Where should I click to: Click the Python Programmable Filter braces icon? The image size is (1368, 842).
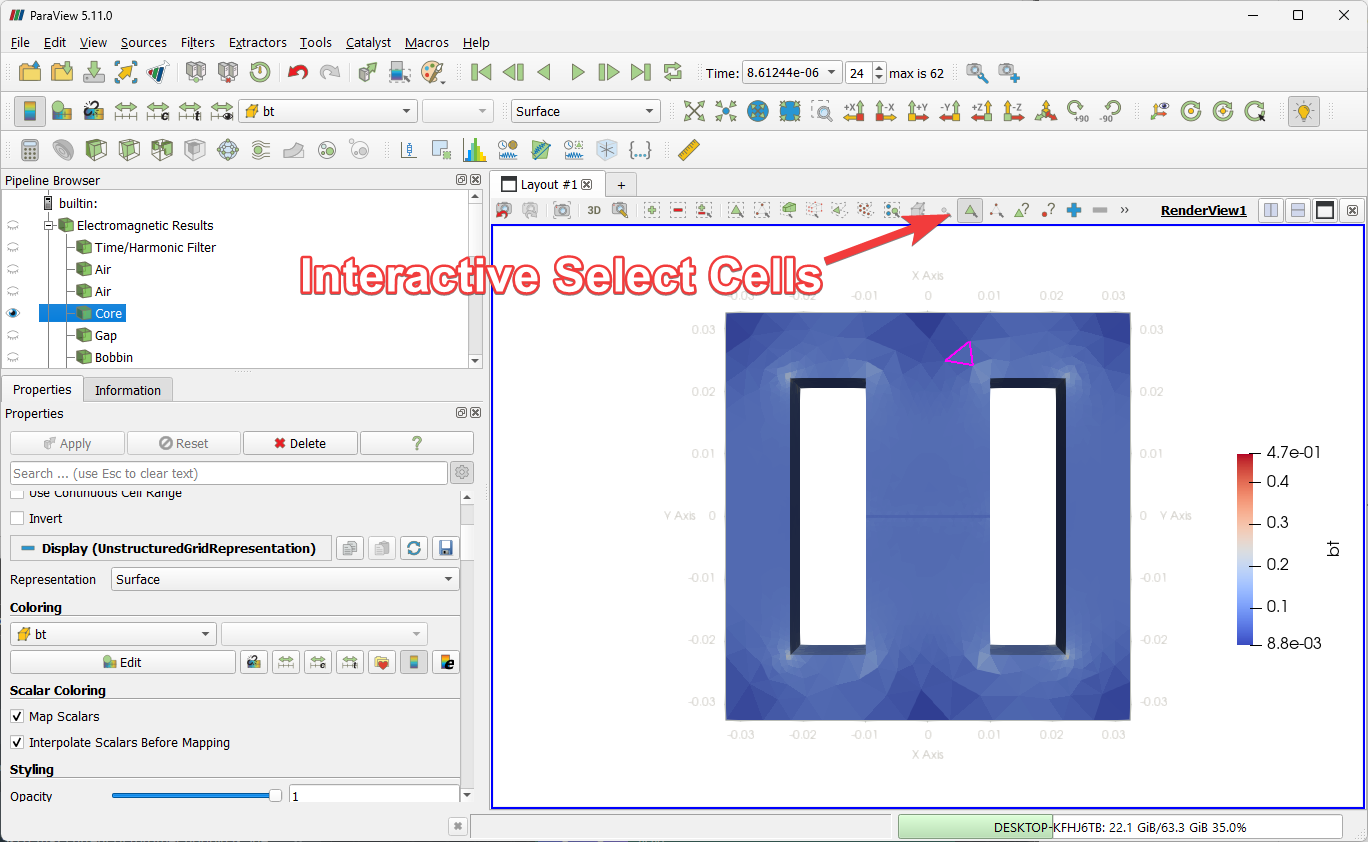[x=640, y=150]
